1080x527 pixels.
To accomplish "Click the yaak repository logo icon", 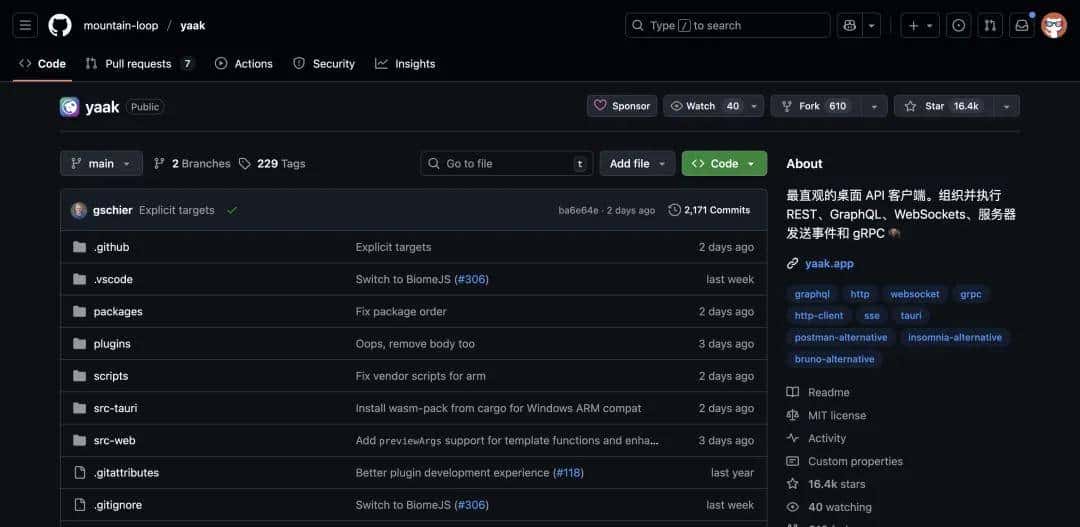I will pyautogui.click(x=70, y=107).
